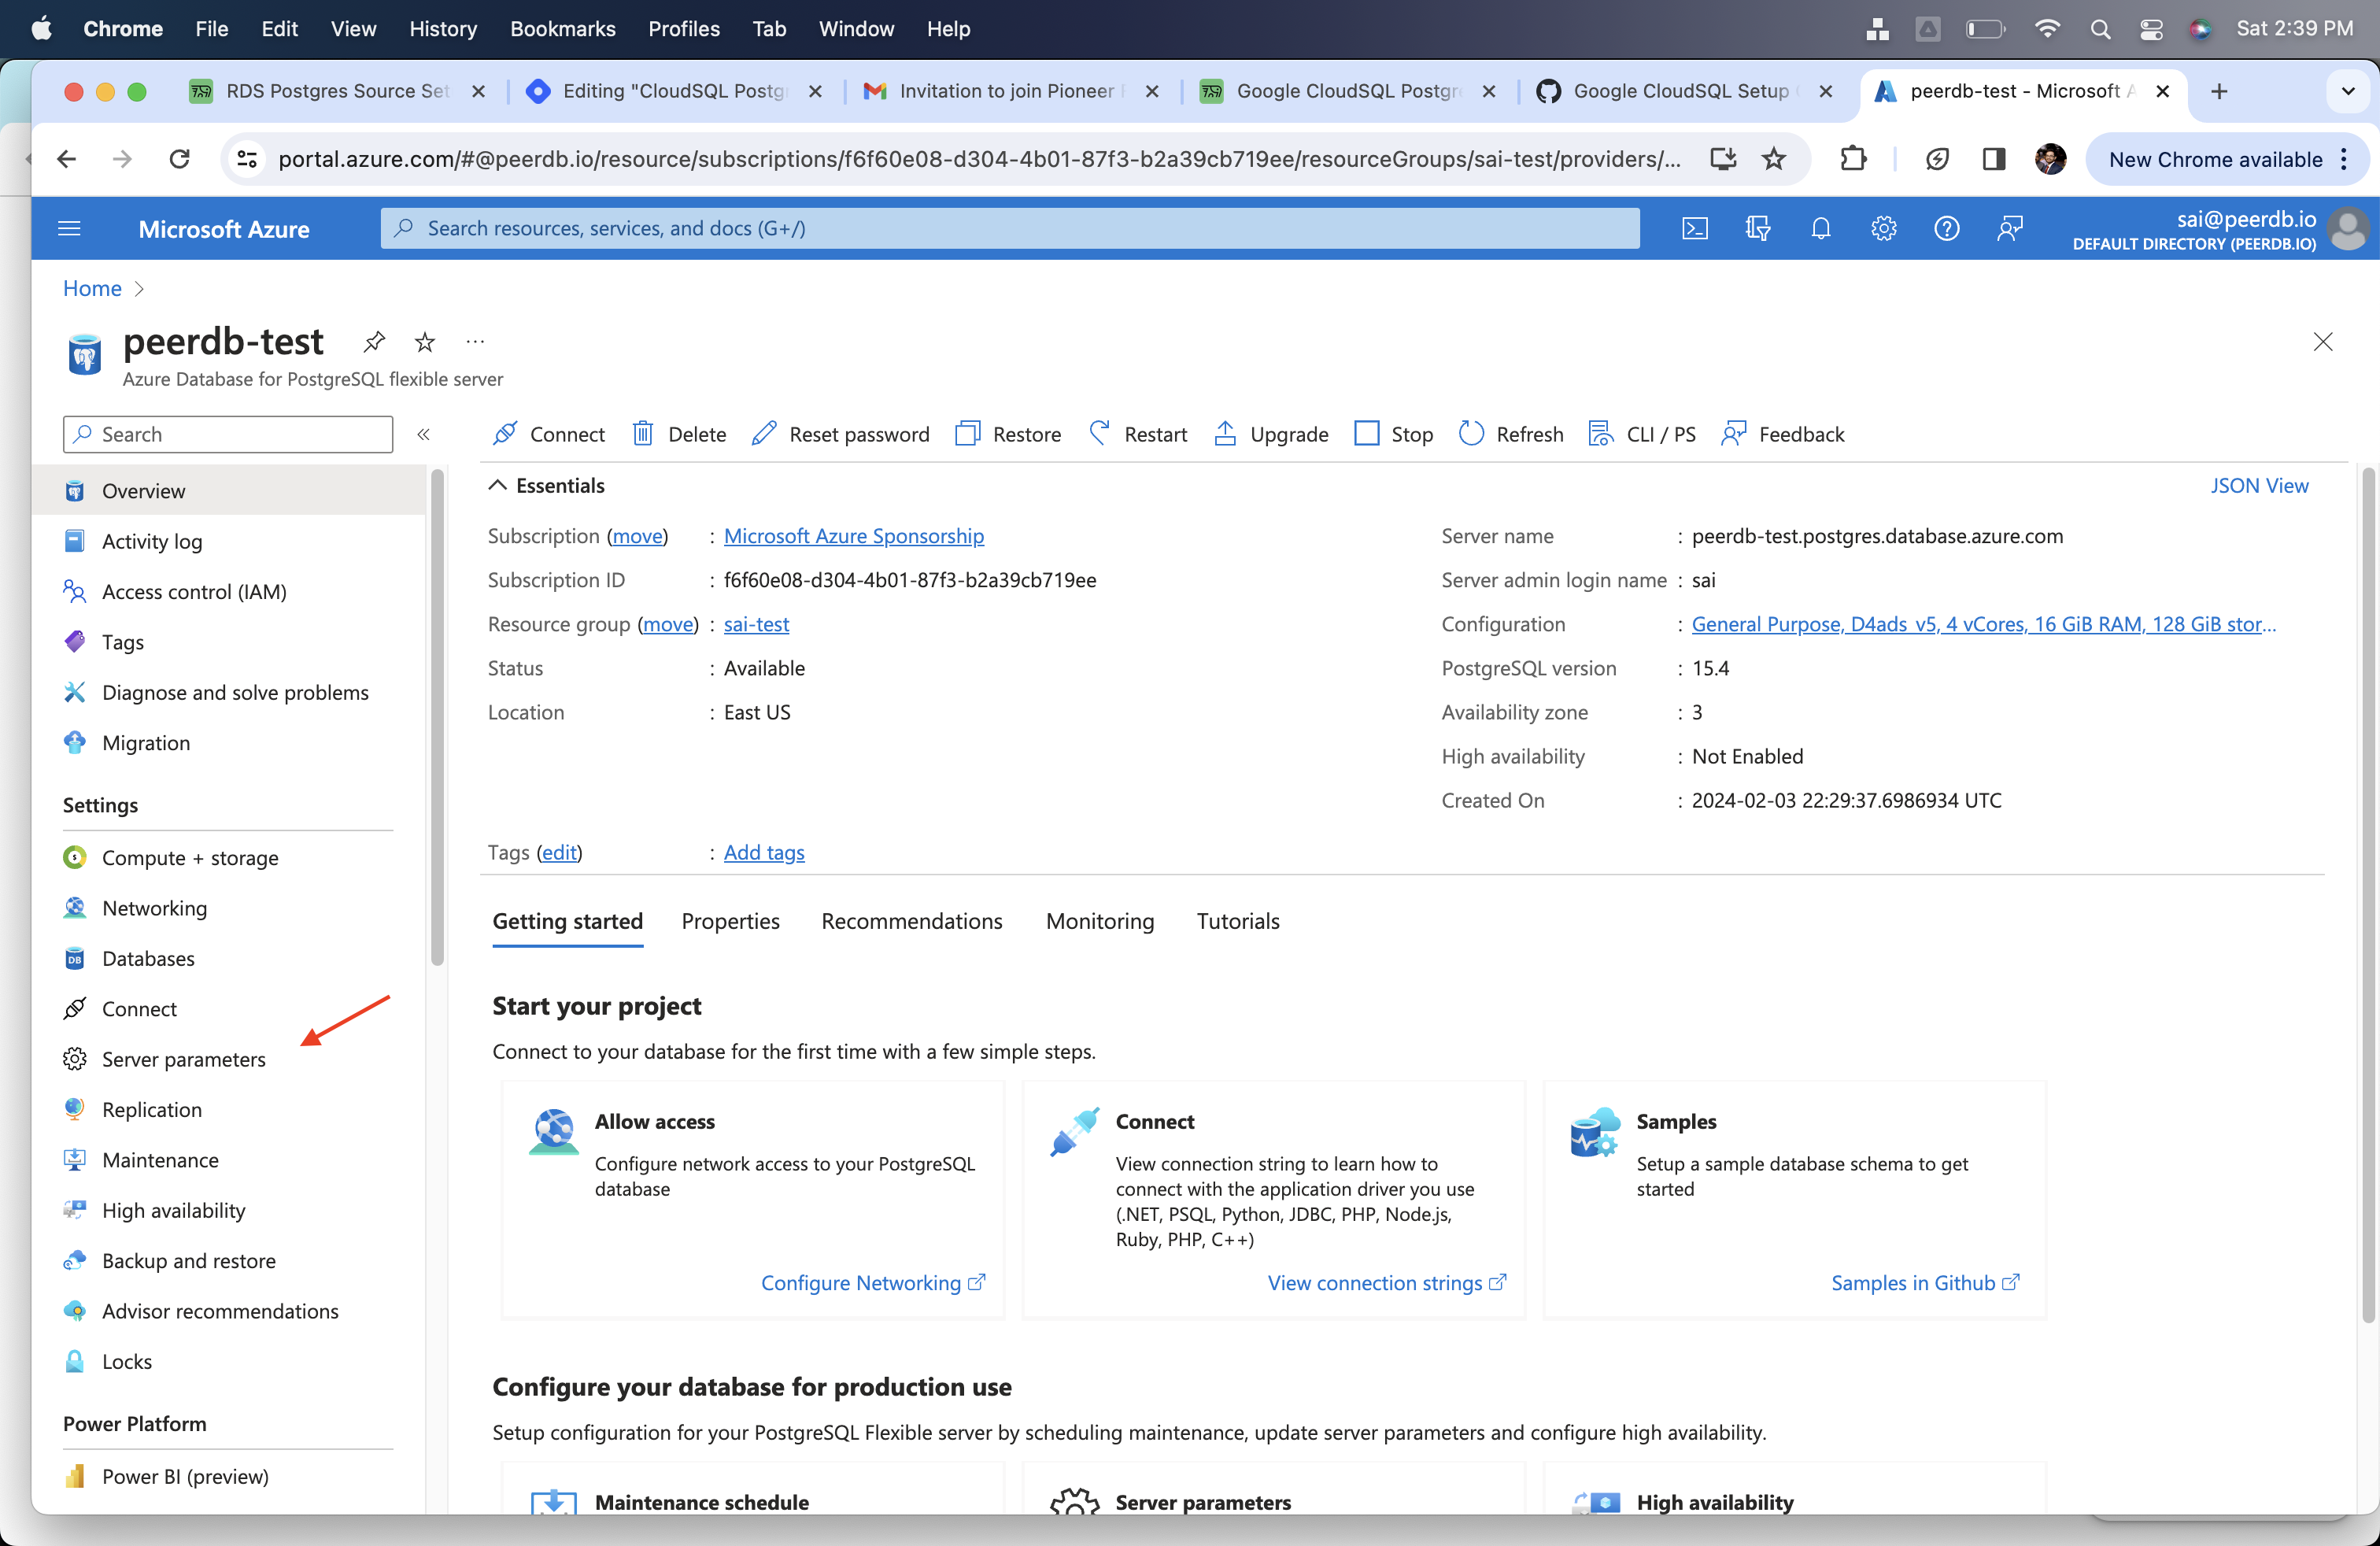Screen dimensions: 2380x1546
Task: Expand Recommendations tab panel
Action: (x=911, y=921)
